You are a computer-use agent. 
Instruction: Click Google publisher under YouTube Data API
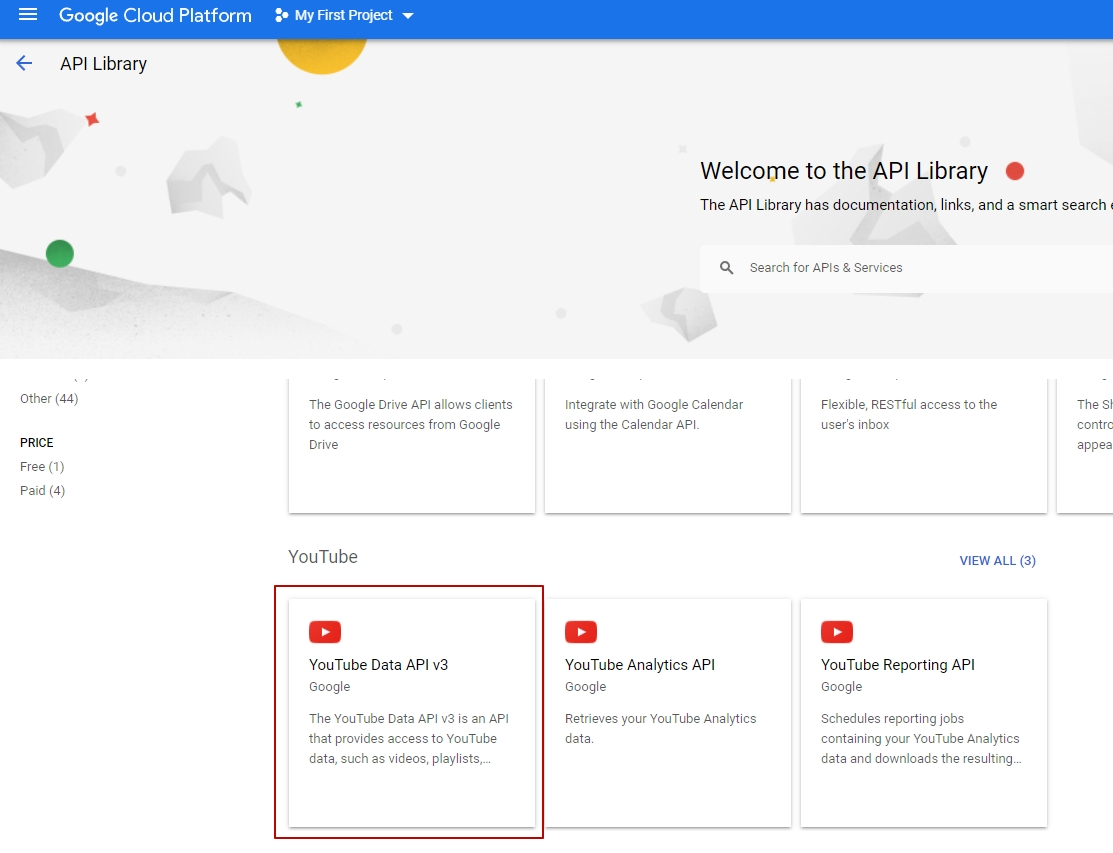click(329, 687)
